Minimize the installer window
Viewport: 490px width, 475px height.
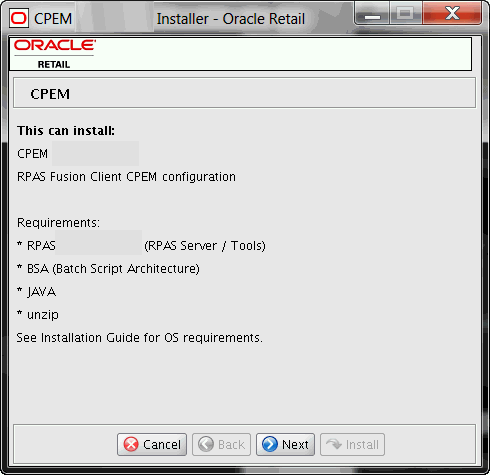(372, 14)
